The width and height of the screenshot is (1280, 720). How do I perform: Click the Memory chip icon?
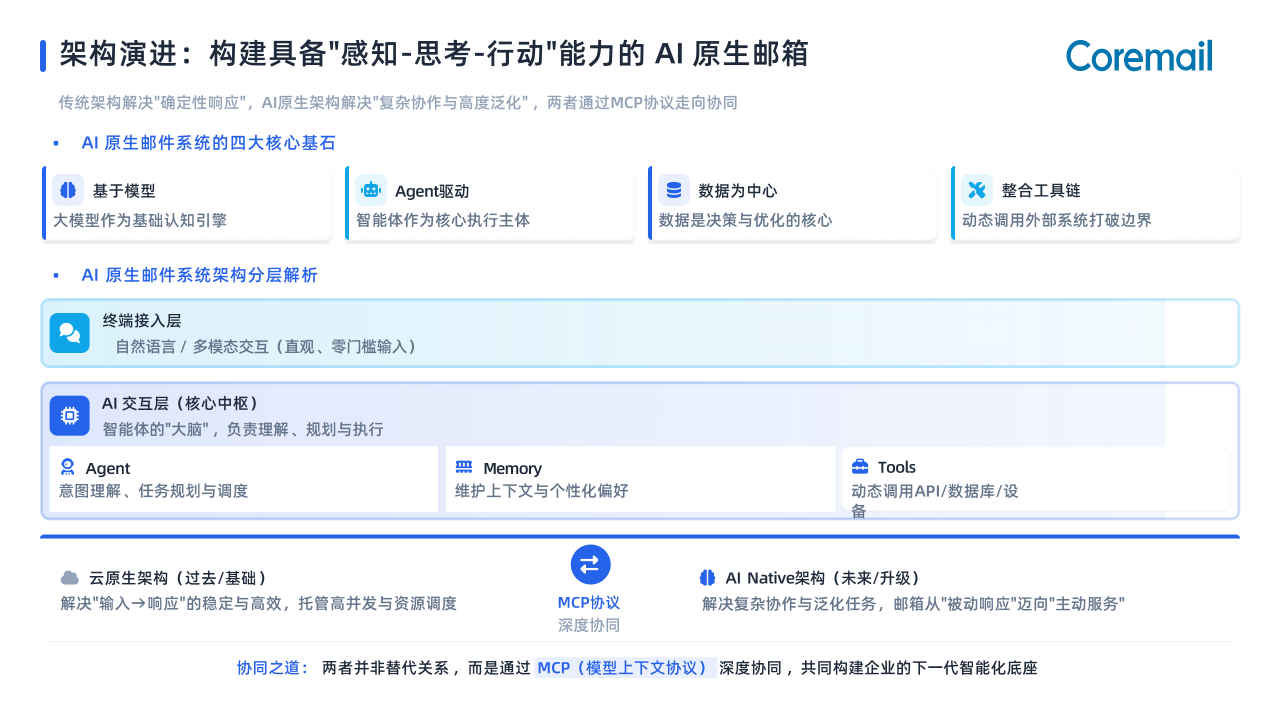[464, 467]
